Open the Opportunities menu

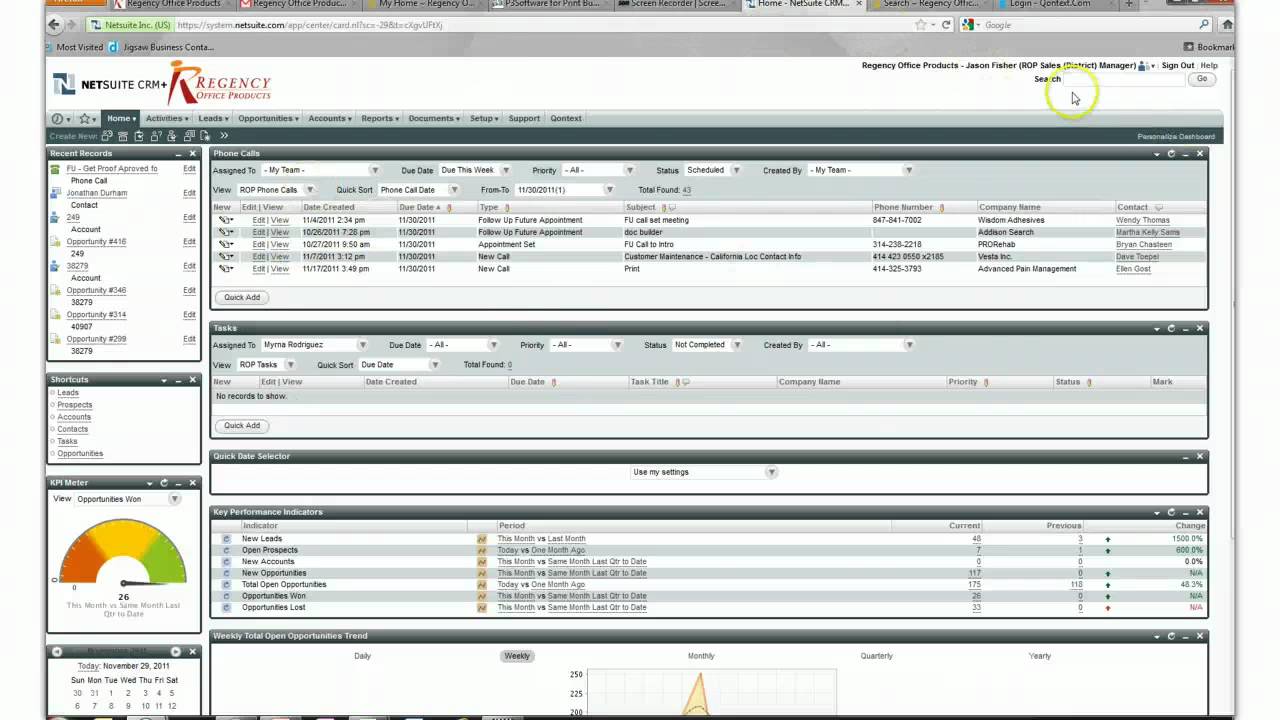(268, 118)
